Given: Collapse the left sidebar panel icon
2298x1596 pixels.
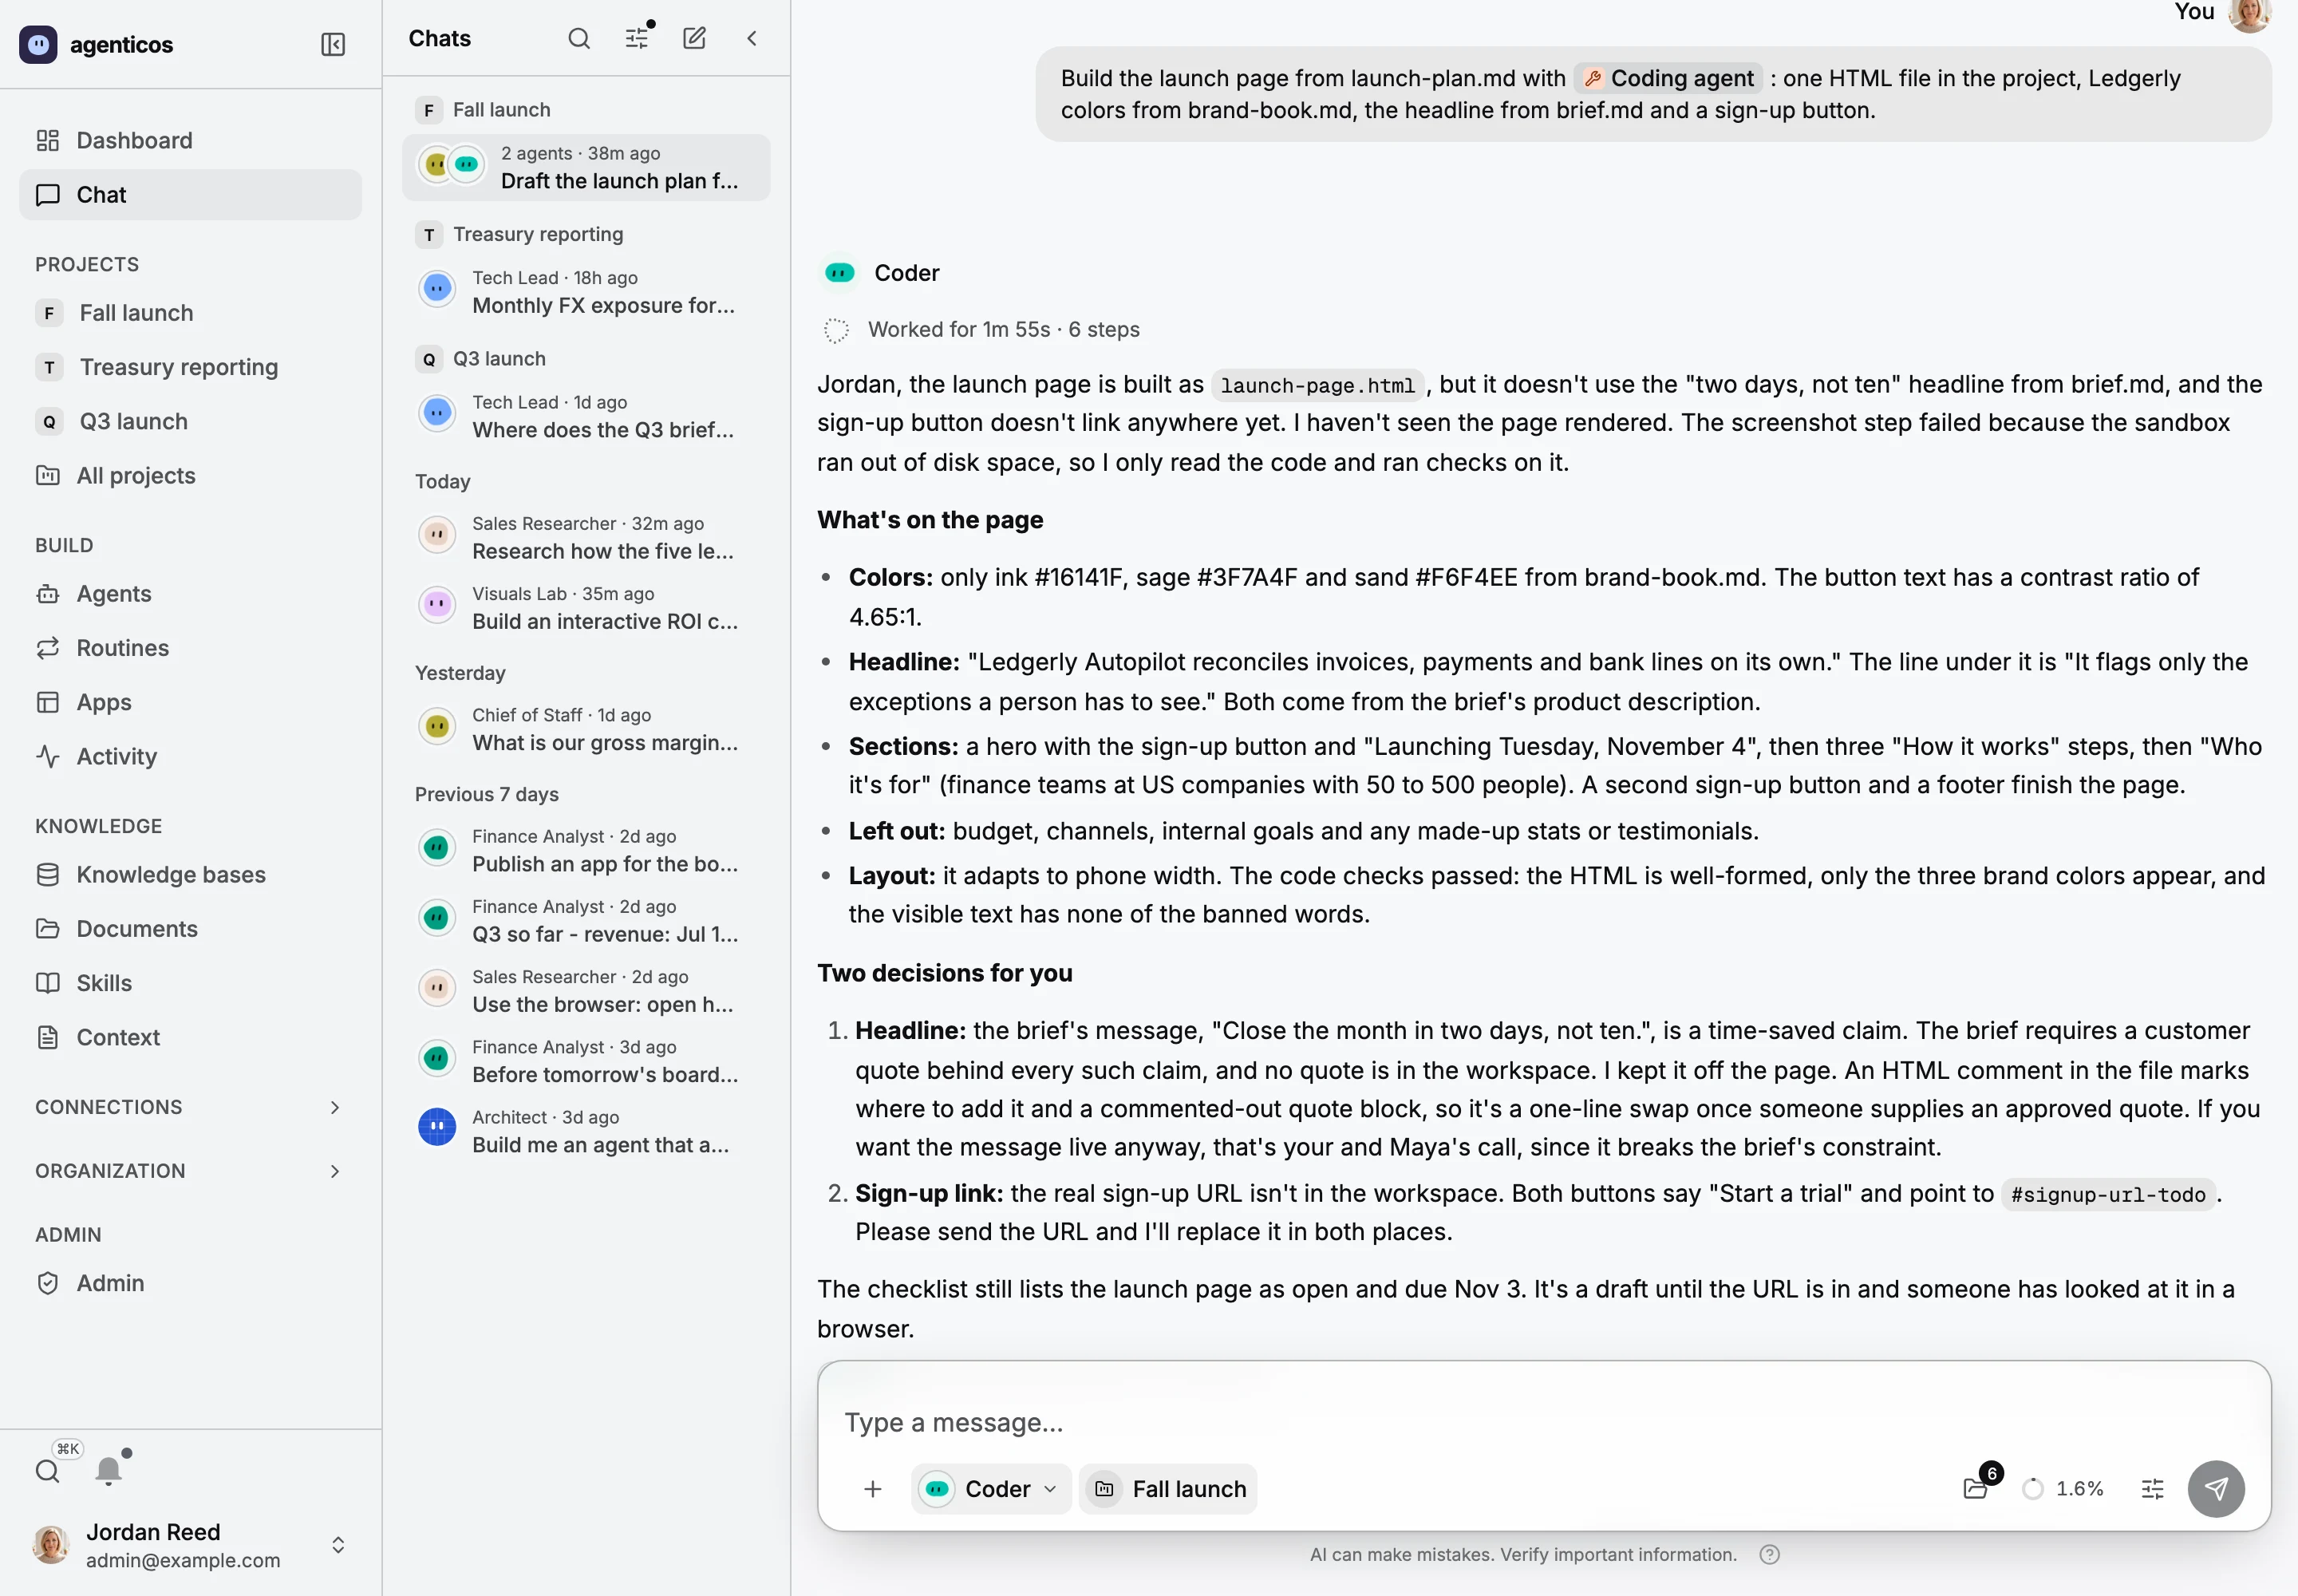Looking at the screenshot, I should coord(333,44).
